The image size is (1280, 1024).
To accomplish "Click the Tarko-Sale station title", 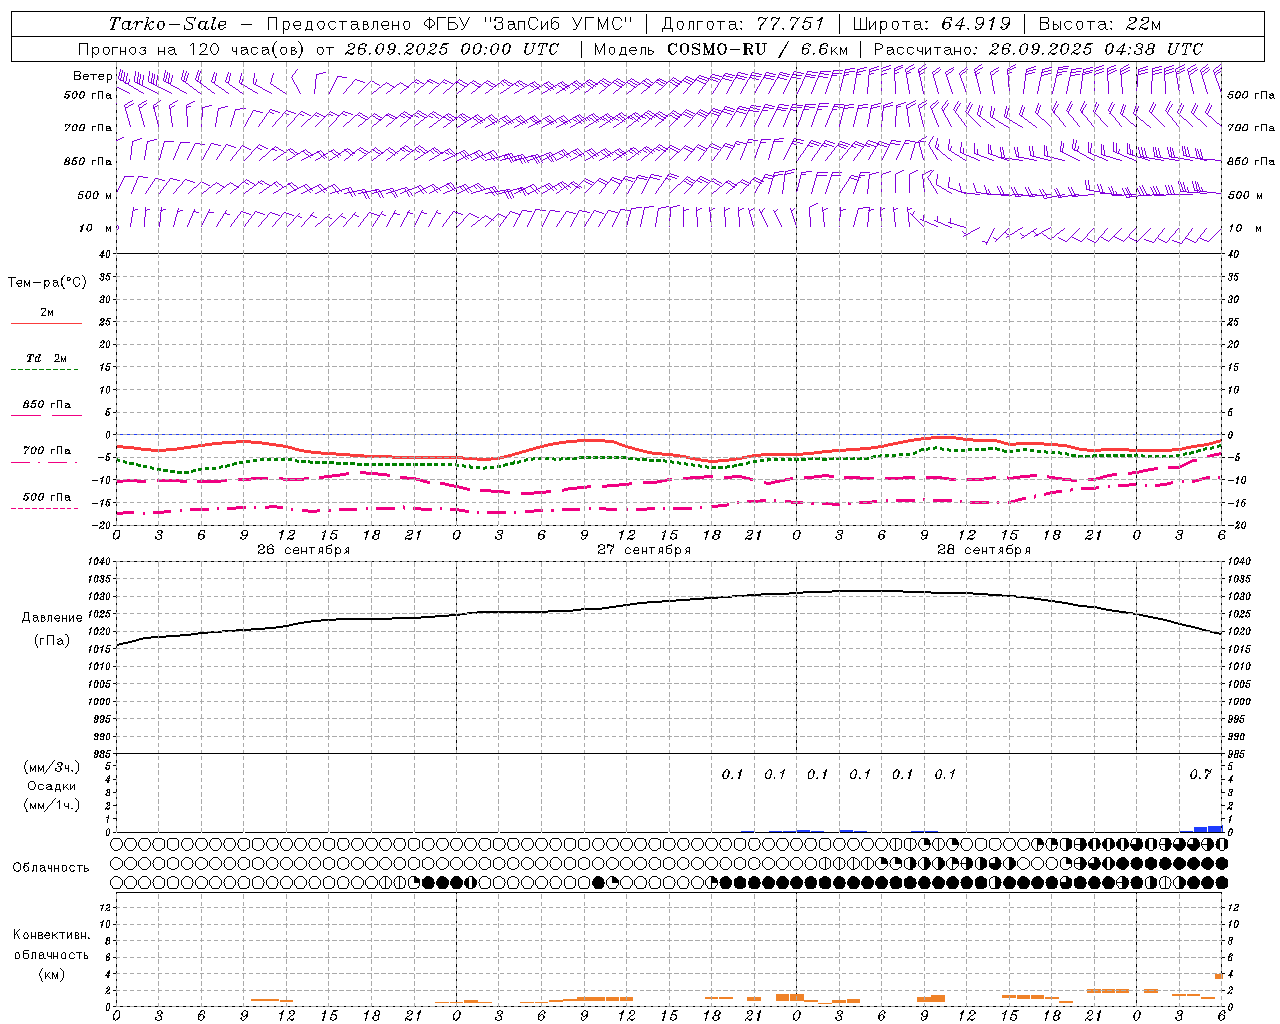I will pyautogui.click(x=168, y=24).
